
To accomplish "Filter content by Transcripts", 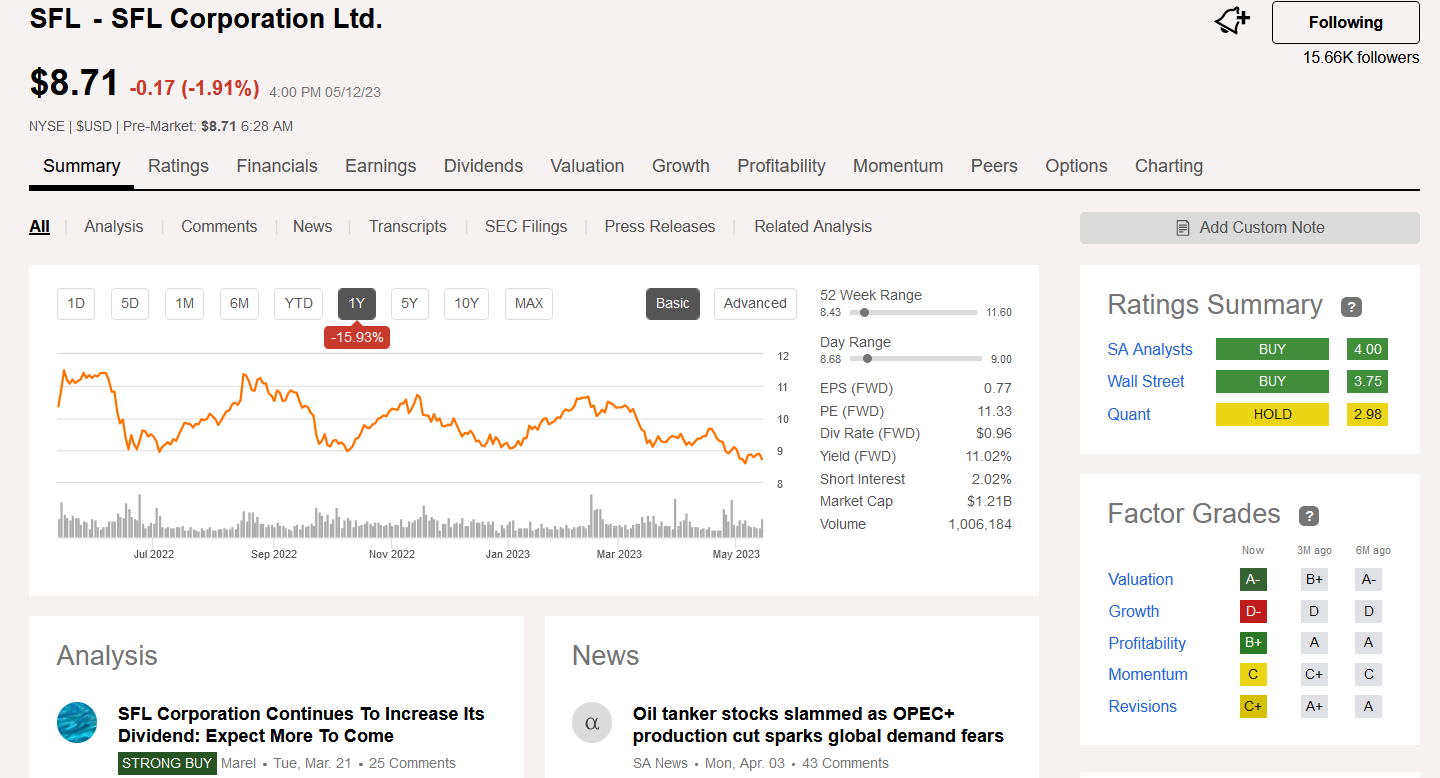I will coord(408,227).
